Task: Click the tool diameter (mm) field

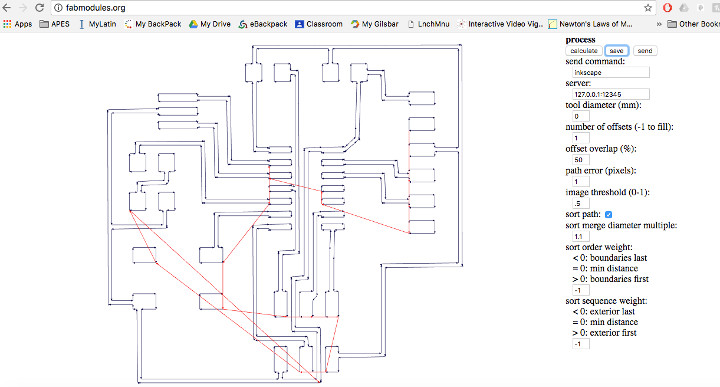Action: click(x=581, y=116)
